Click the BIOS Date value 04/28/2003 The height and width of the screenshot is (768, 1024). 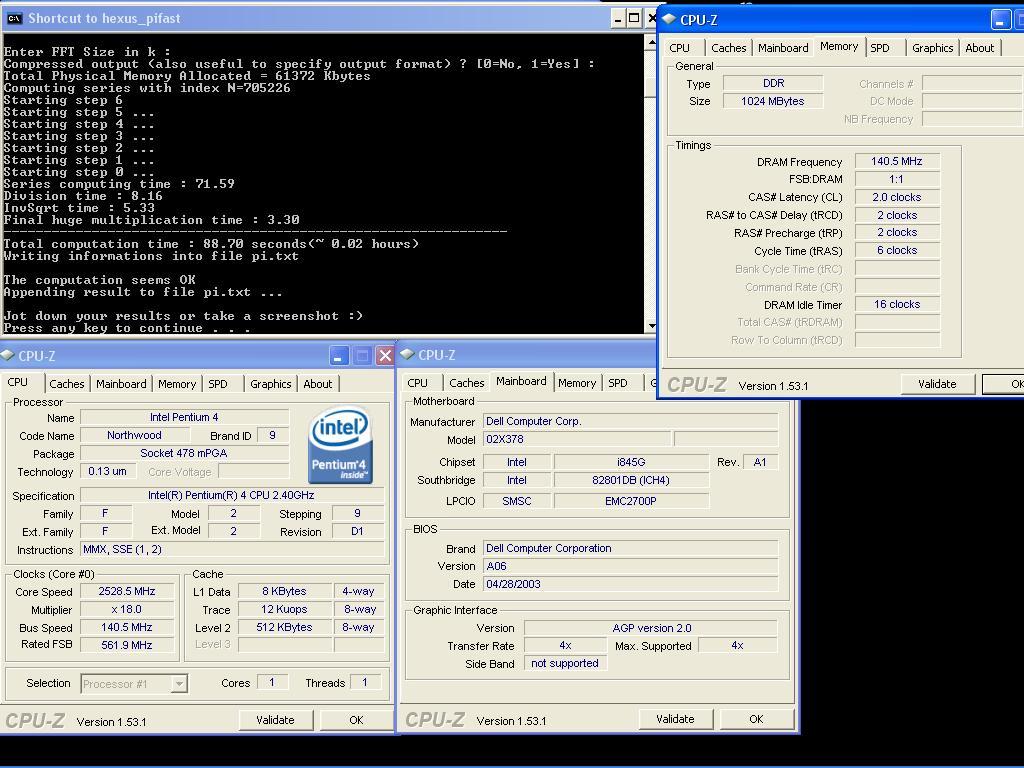[x=630, y=584]
